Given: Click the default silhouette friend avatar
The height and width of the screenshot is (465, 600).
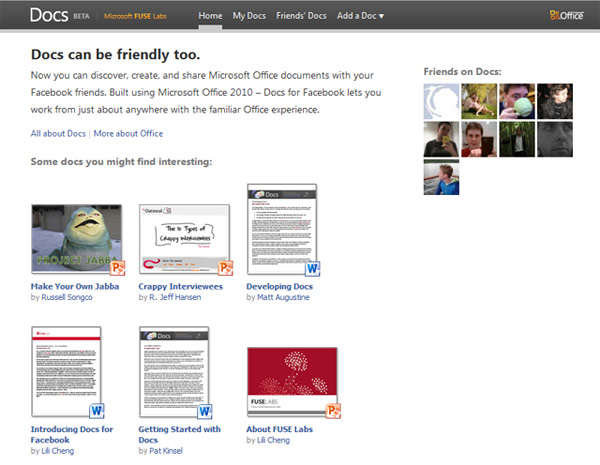Looking at the screenshot, I should pyautogui.click(x=441, y=101).
